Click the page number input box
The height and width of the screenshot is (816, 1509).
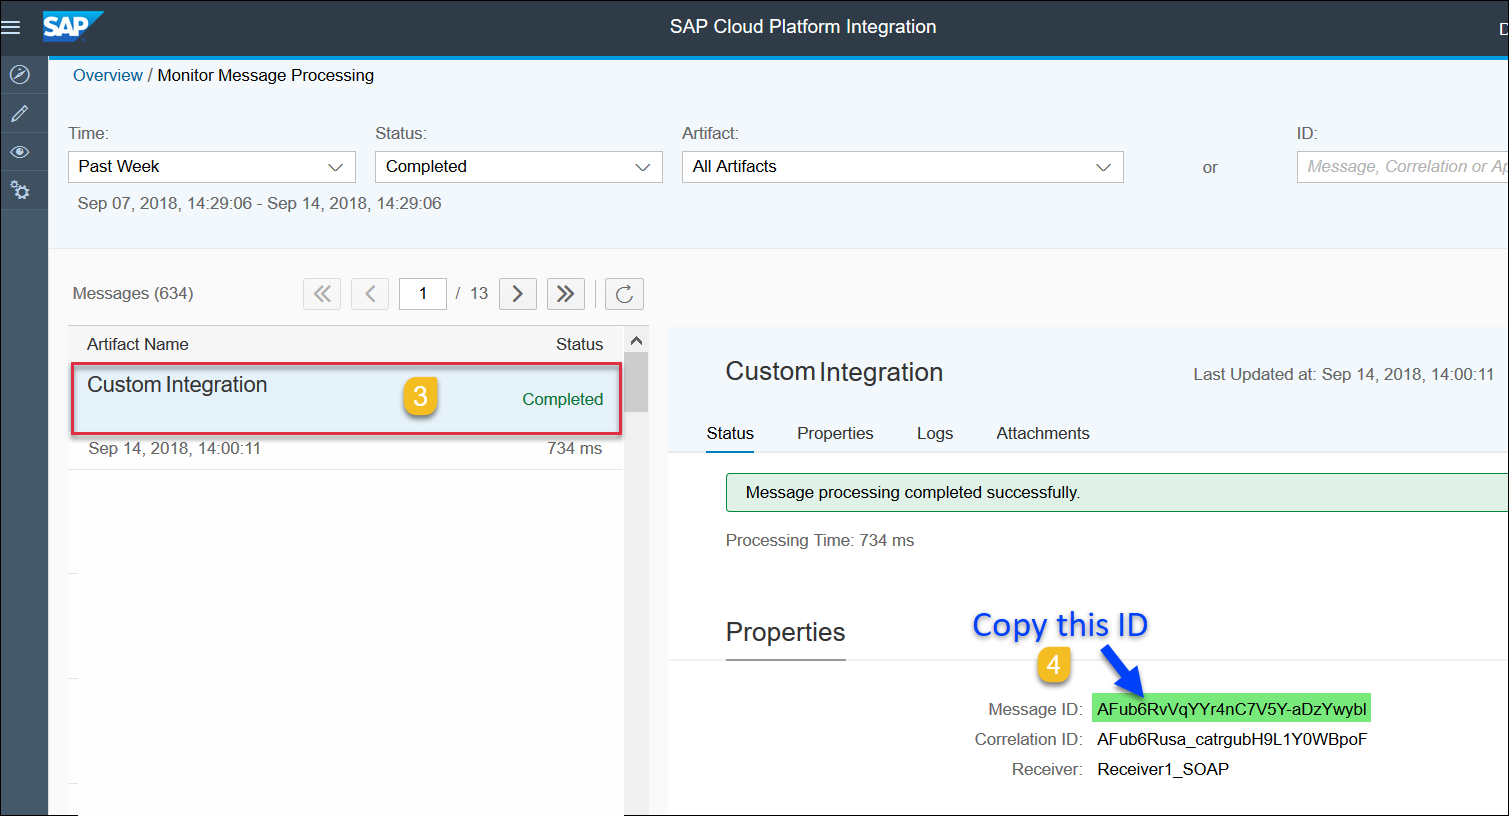pos(423,294)
